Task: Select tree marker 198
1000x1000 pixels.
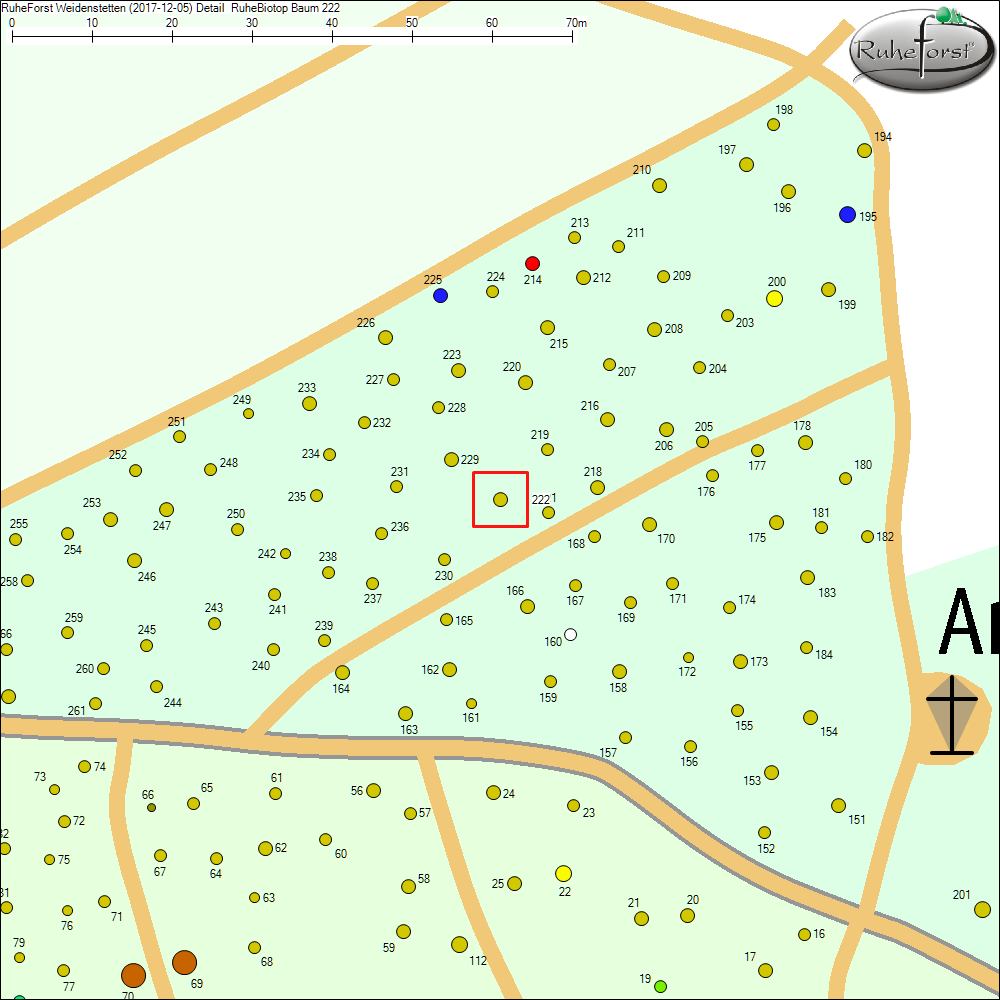Action: coord(773,125)
